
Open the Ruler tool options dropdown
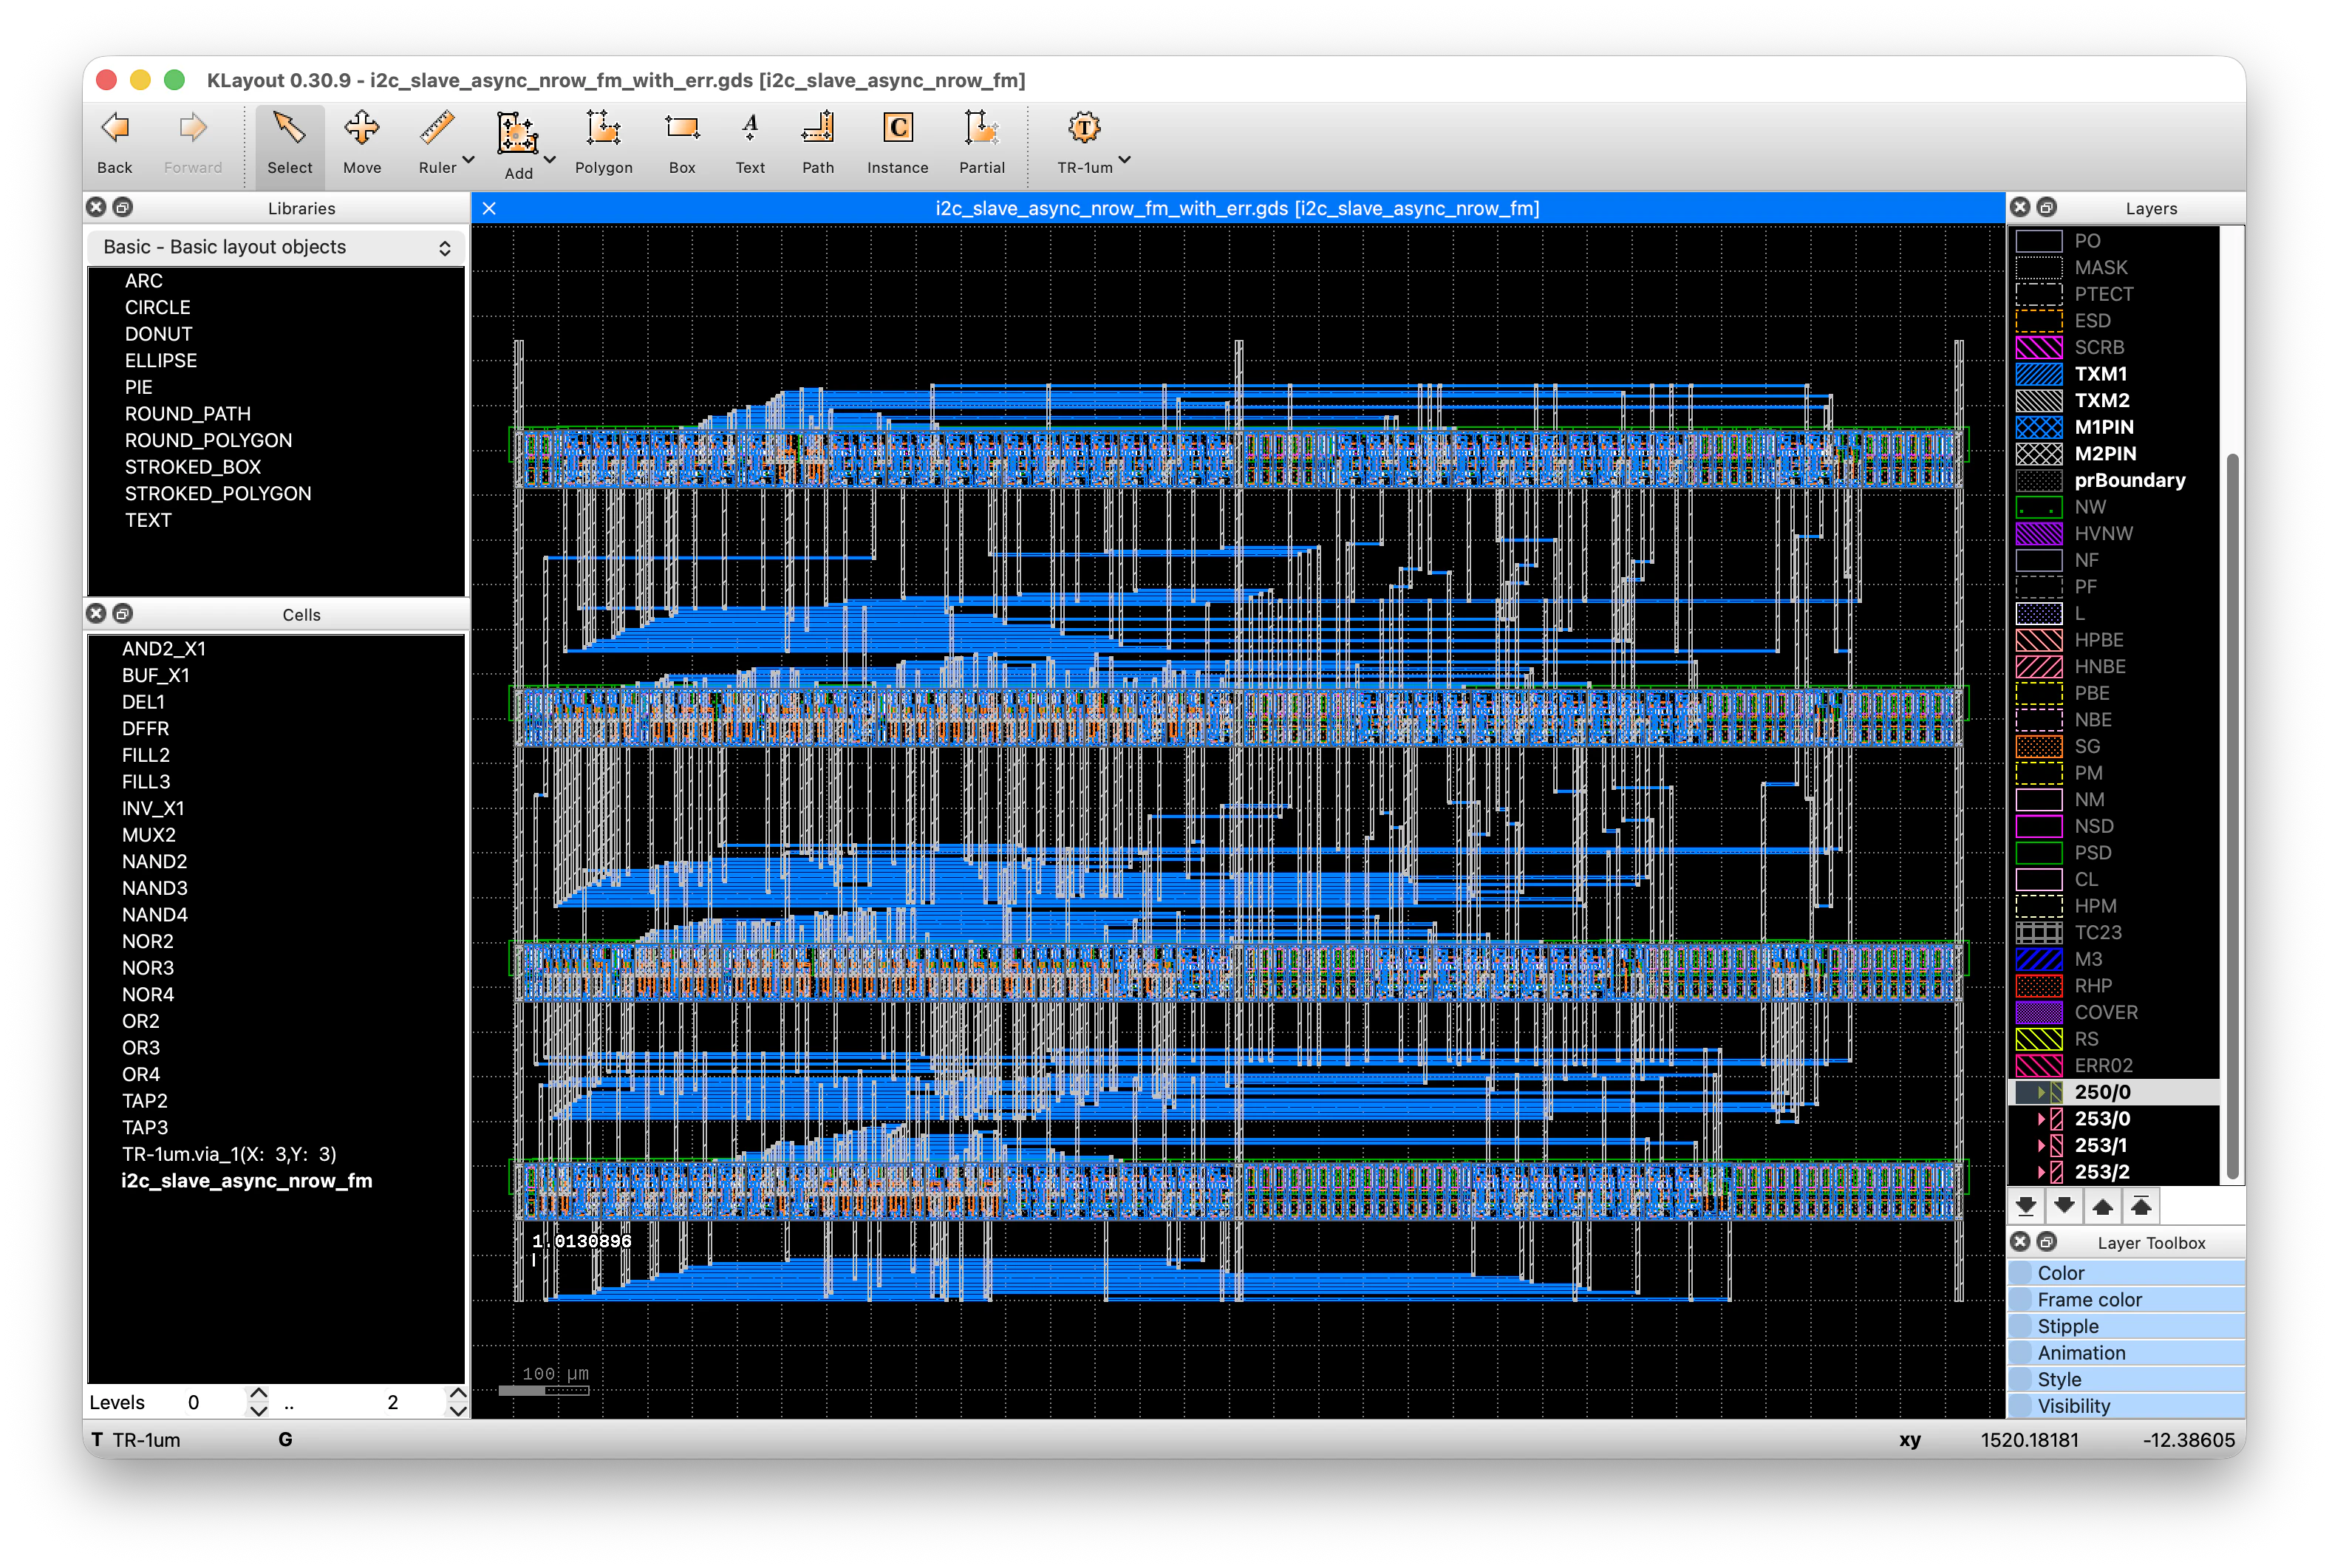[469, 160]
